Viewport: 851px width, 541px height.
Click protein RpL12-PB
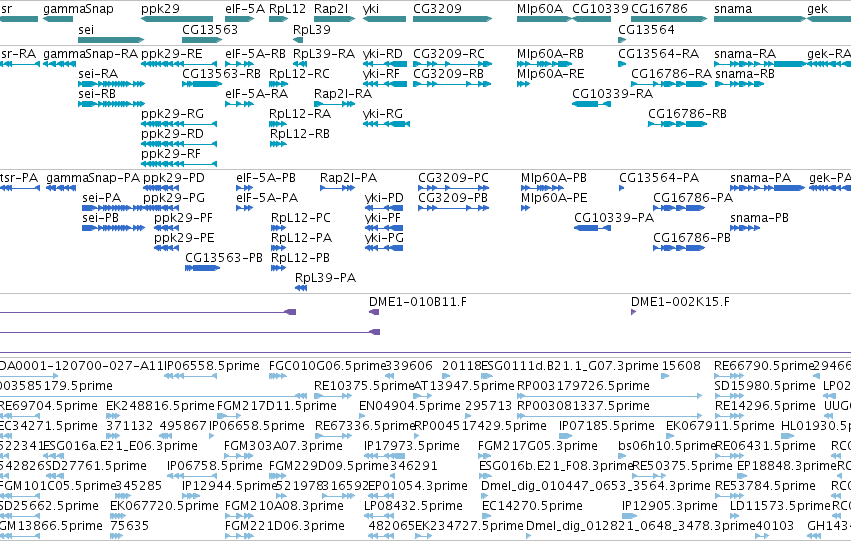pyautogui.click(x=300, y=258)
